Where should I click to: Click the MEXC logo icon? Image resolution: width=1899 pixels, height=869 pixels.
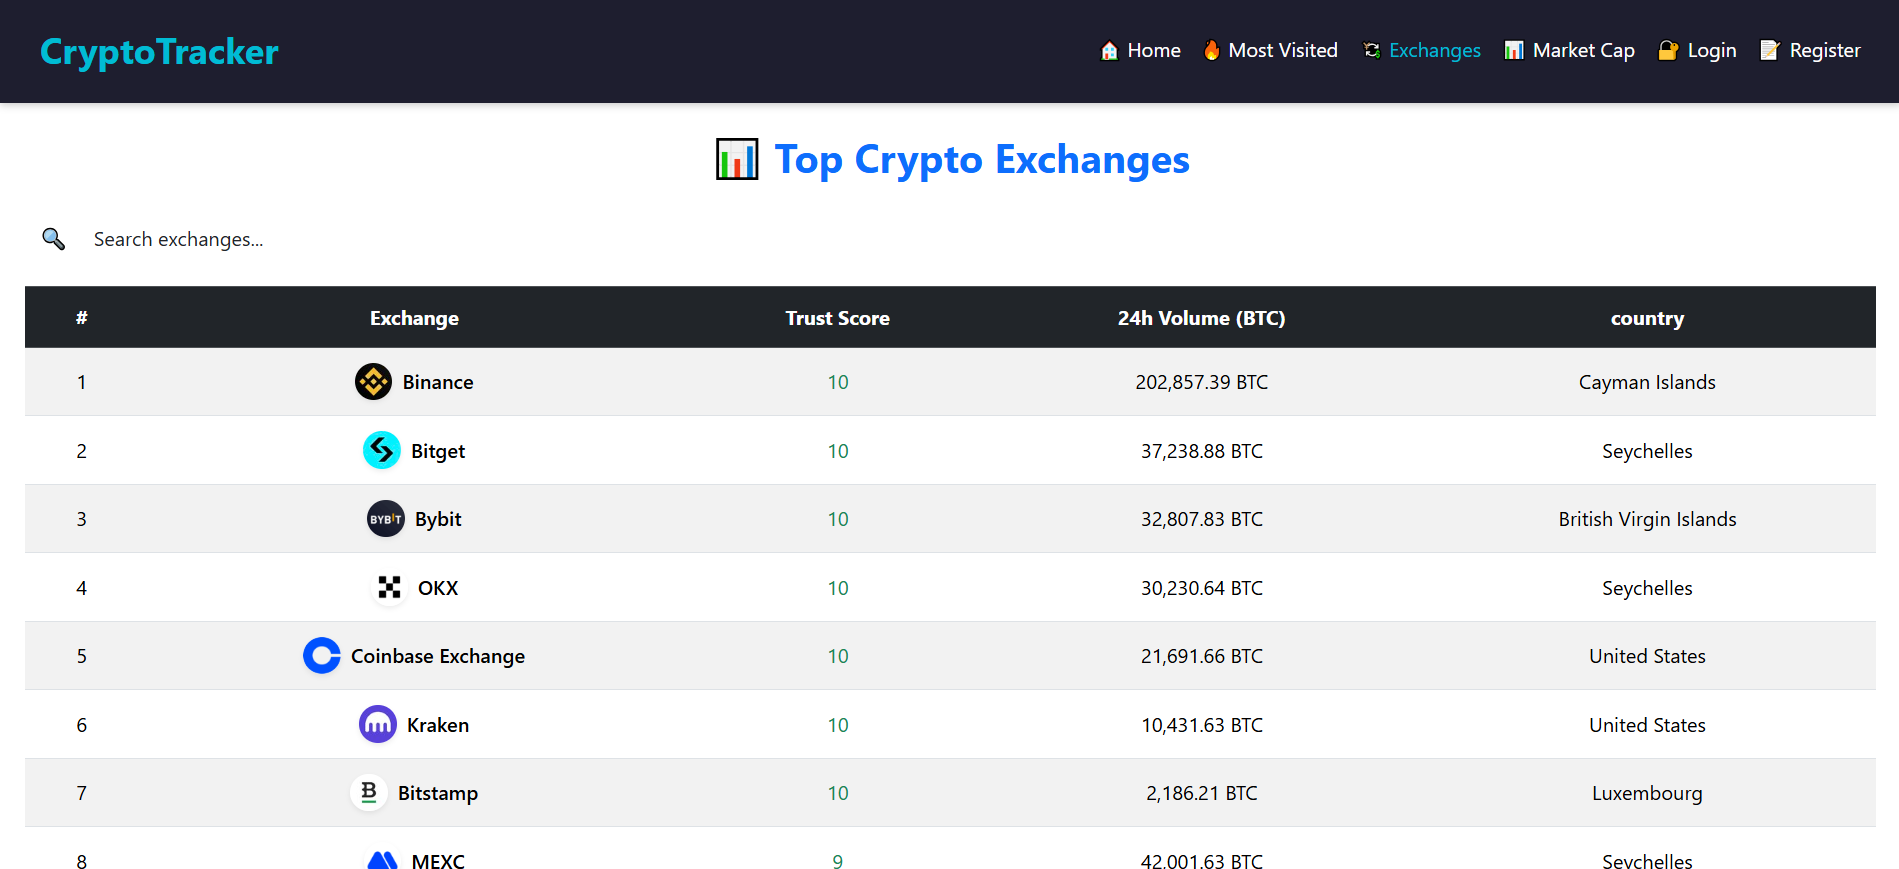(382, 860)
